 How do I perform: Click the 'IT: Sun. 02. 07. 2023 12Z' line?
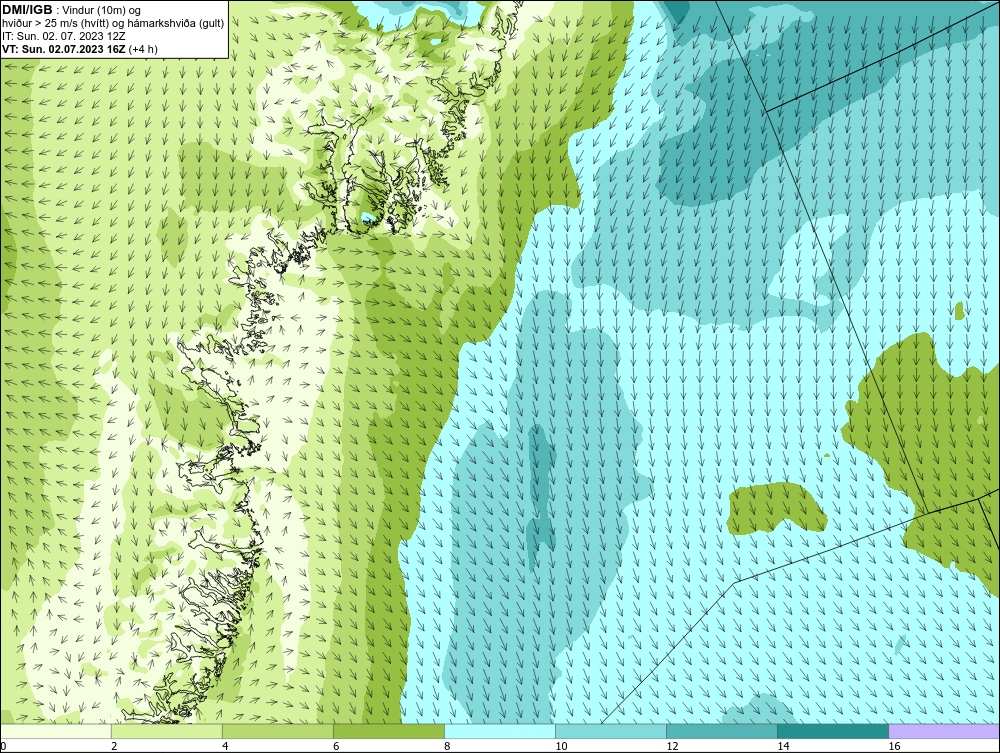point(64,36)
